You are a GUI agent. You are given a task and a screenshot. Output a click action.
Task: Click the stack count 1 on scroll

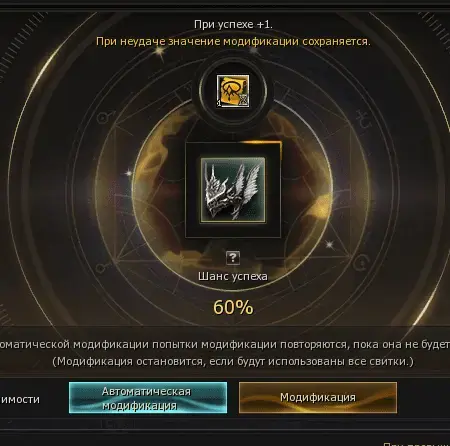pyautogui.click(x=219, y=103)
